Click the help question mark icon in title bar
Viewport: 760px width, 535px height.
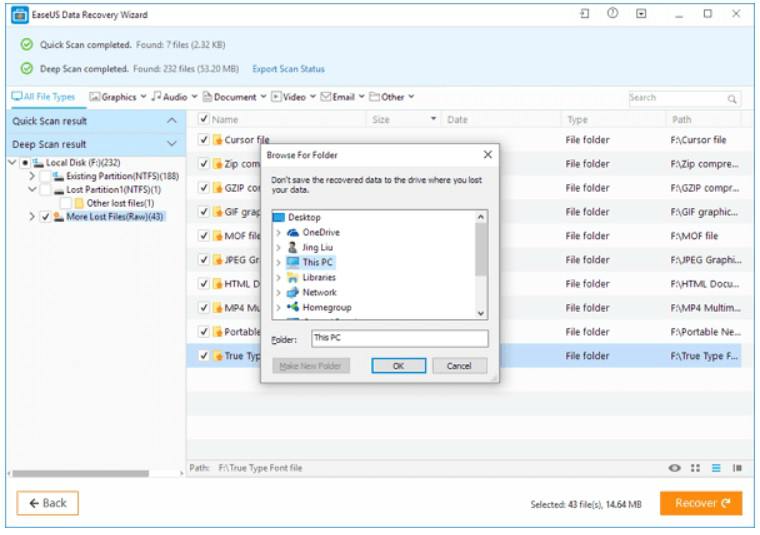[x=612, y=14]
